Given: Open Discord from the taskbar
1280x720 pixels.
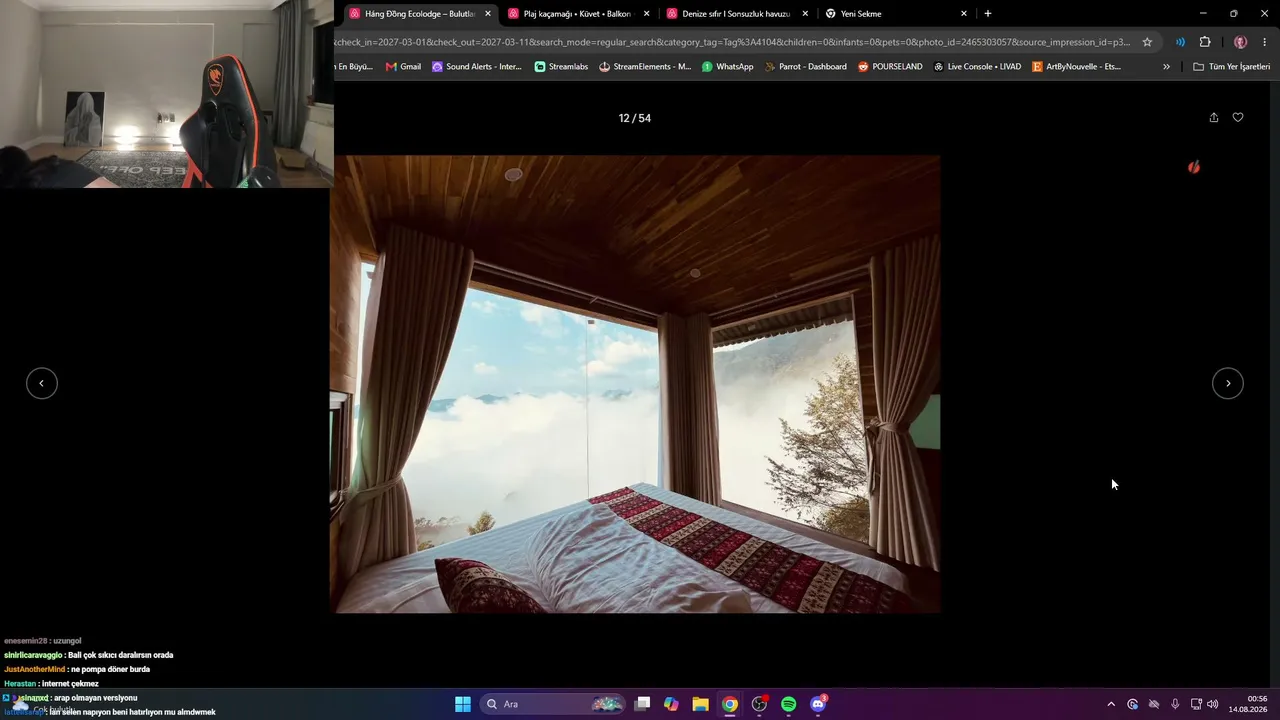Looking at the screenshot, I should click(x=818, y=704).
